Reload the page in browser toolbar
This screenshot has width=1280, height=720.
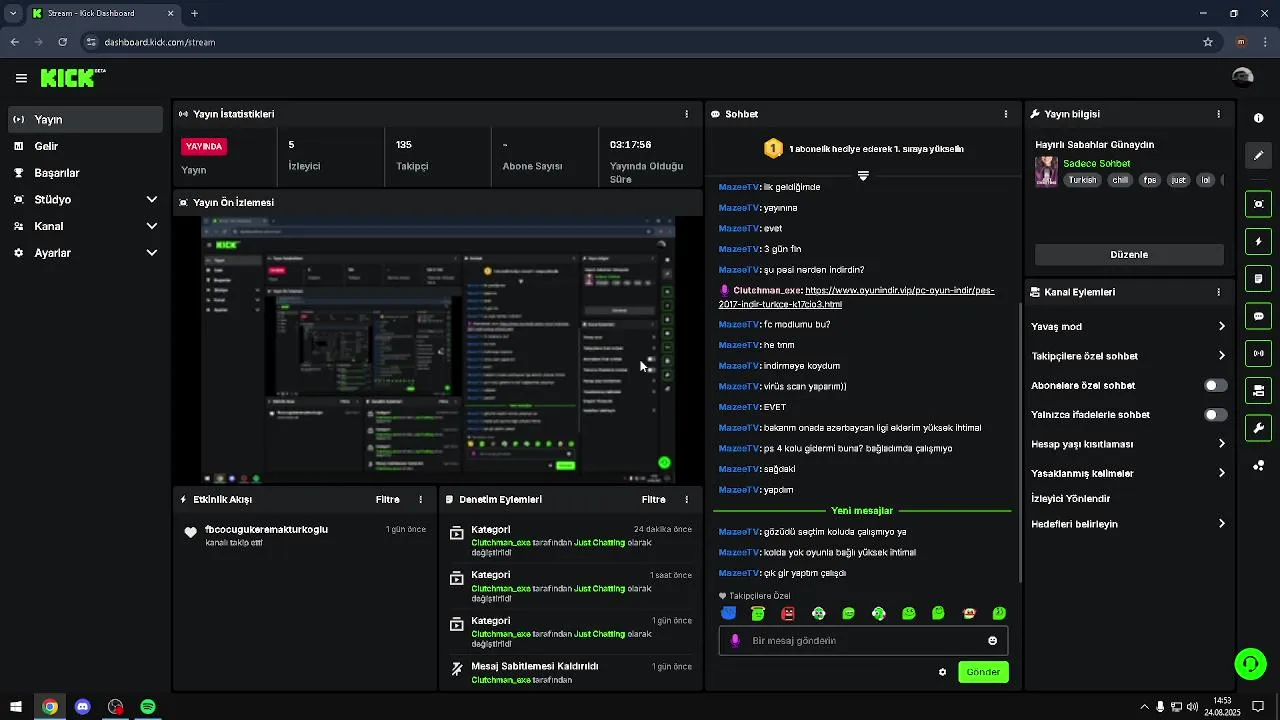pos(62,42)
